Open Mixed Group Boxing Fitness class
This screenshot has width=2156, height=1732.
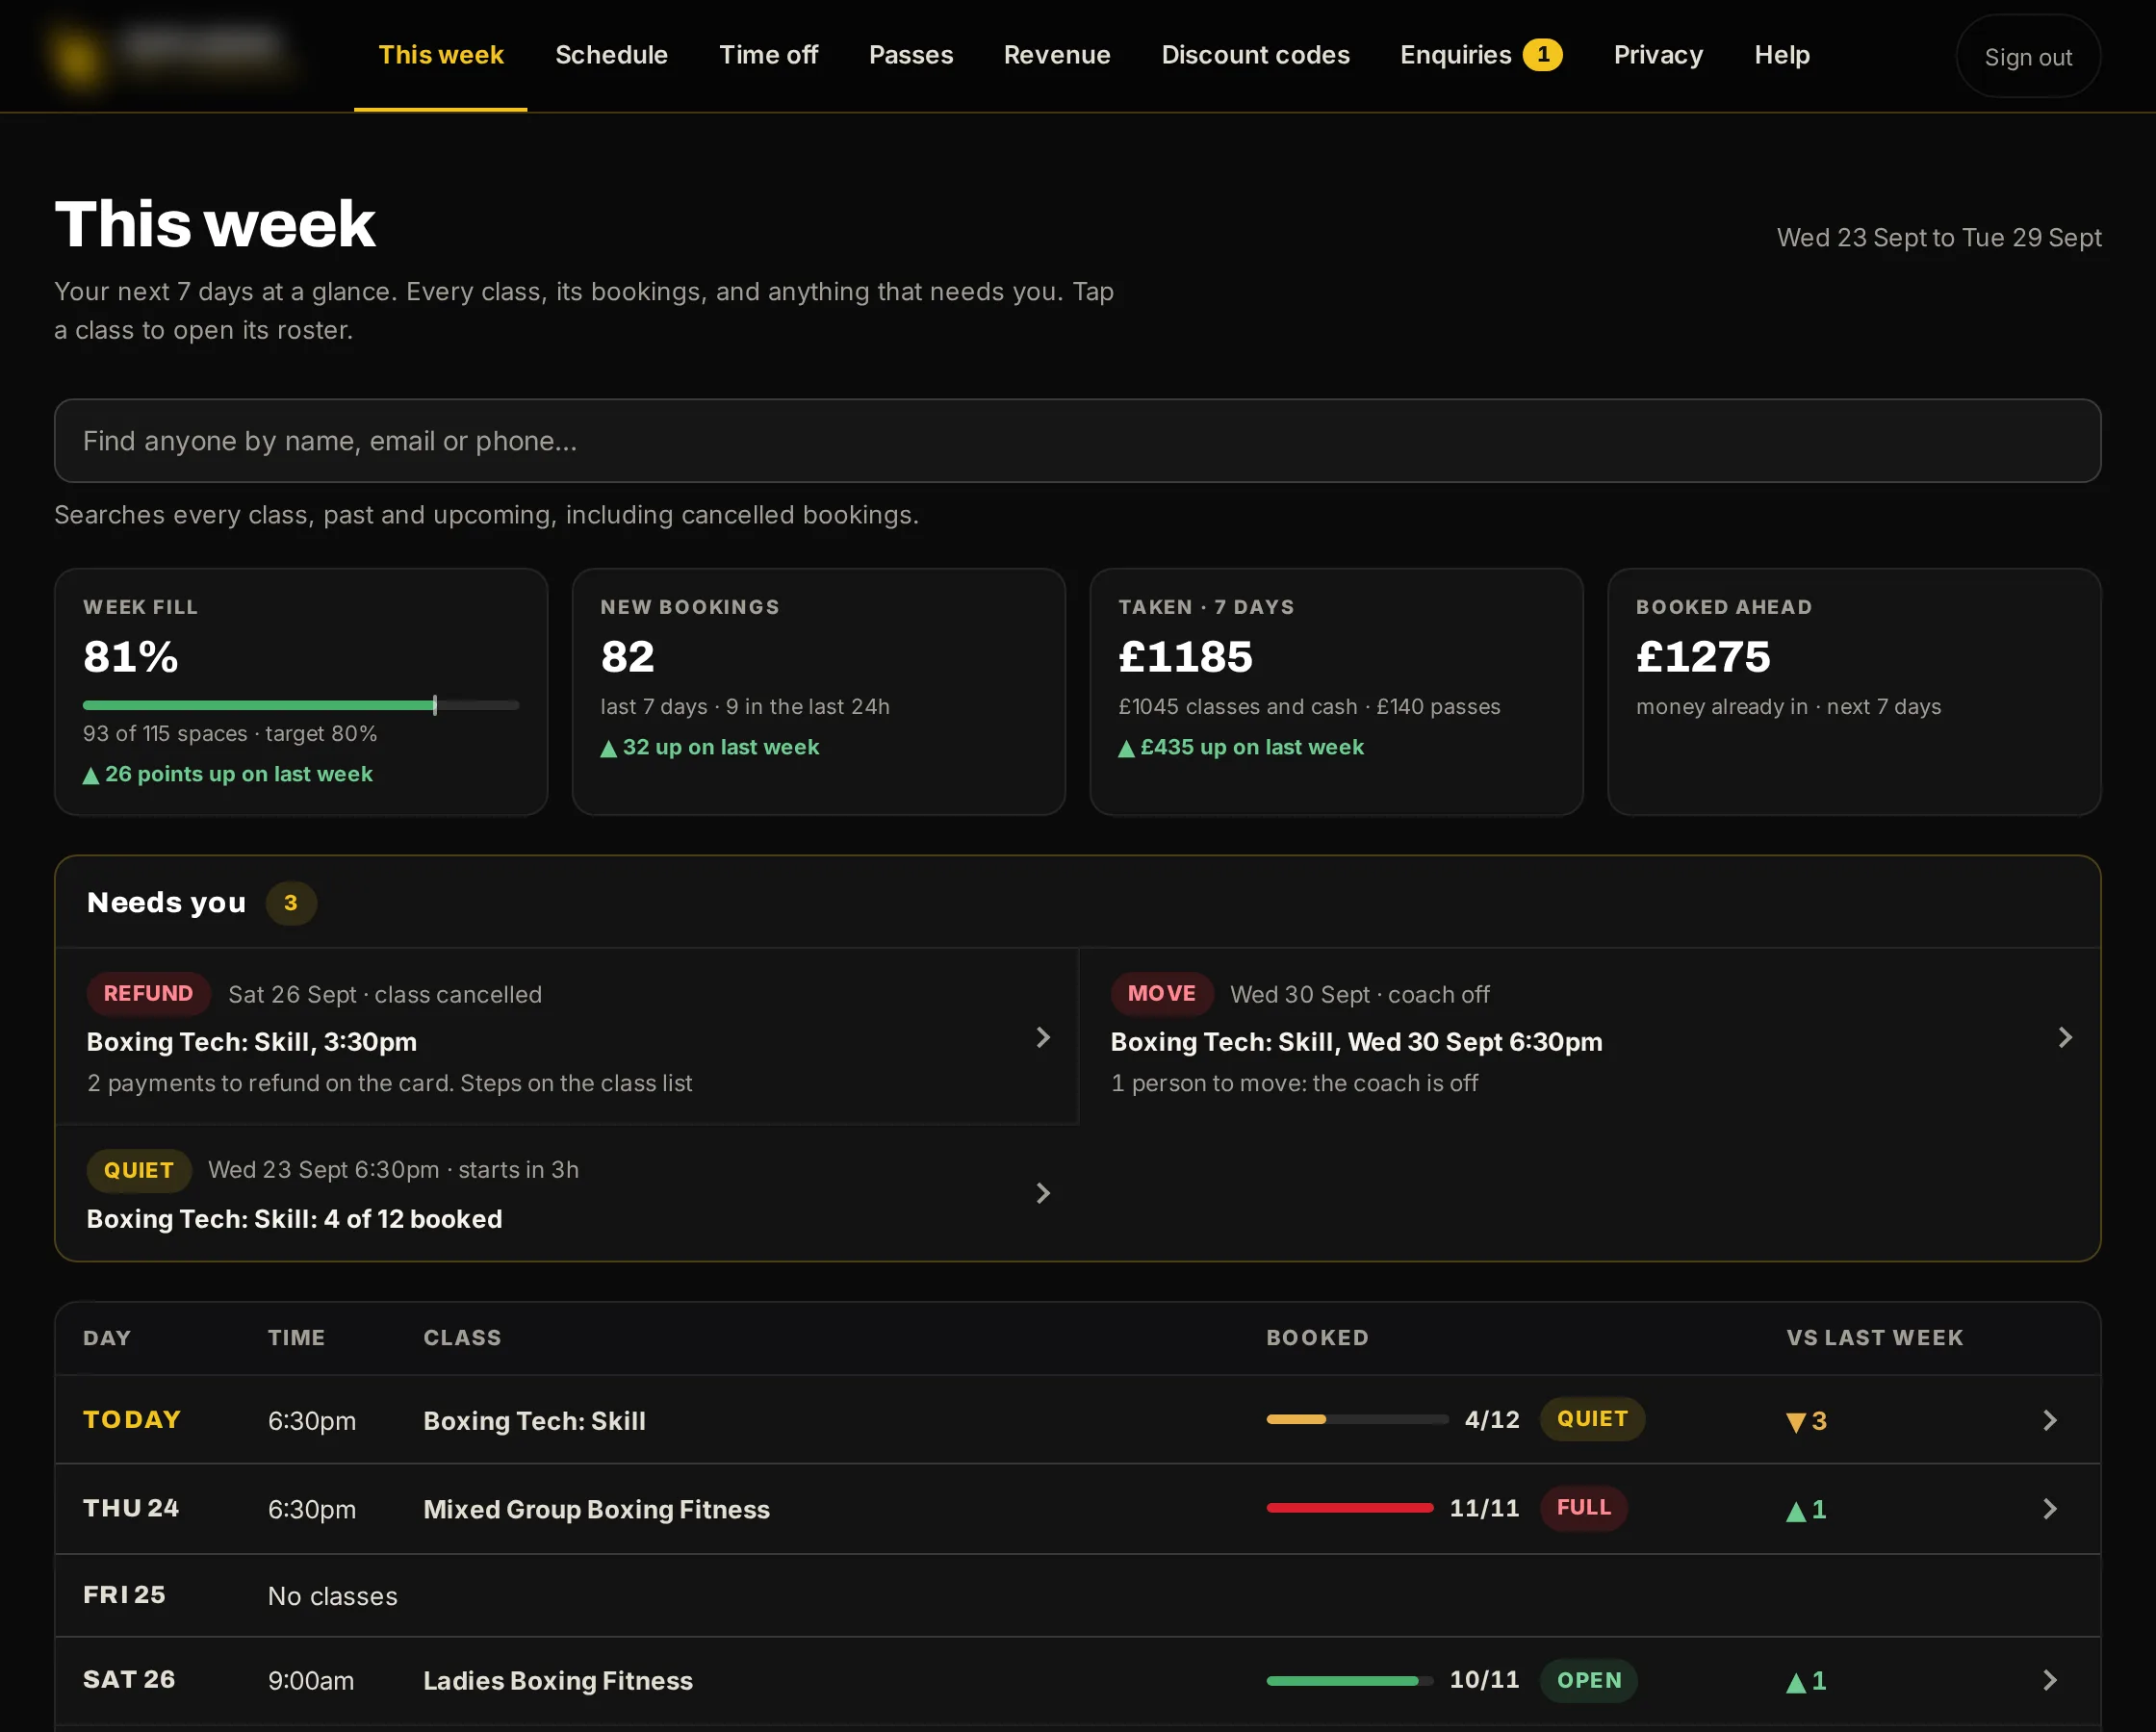tap(1077, 1509)
